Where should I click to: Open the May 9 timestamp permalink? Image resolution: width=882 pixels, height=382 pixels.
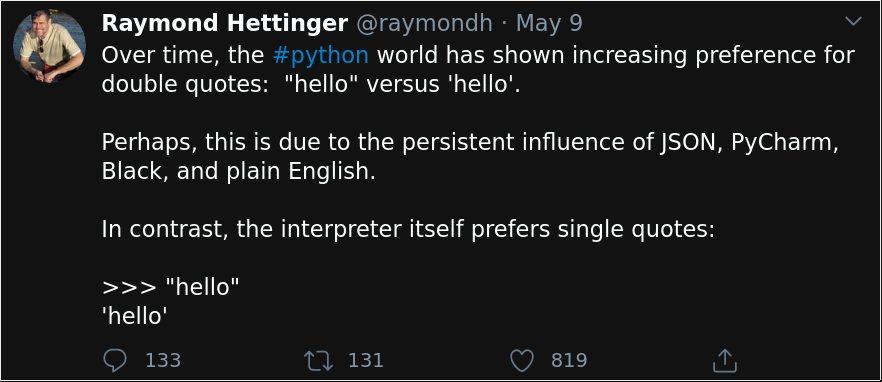pyautogui.click(x=549, y=24)
